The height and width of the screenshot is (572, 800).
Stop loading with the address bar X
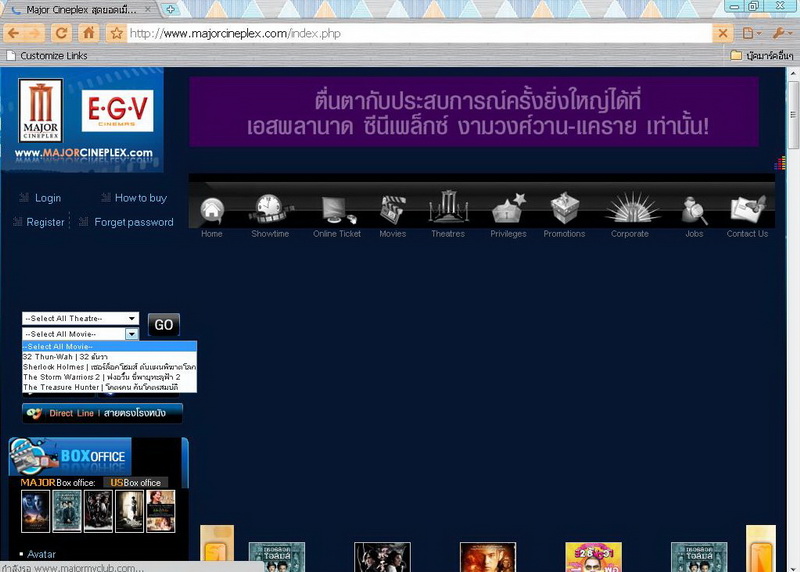pyautogui.click(x=723, y=34)
